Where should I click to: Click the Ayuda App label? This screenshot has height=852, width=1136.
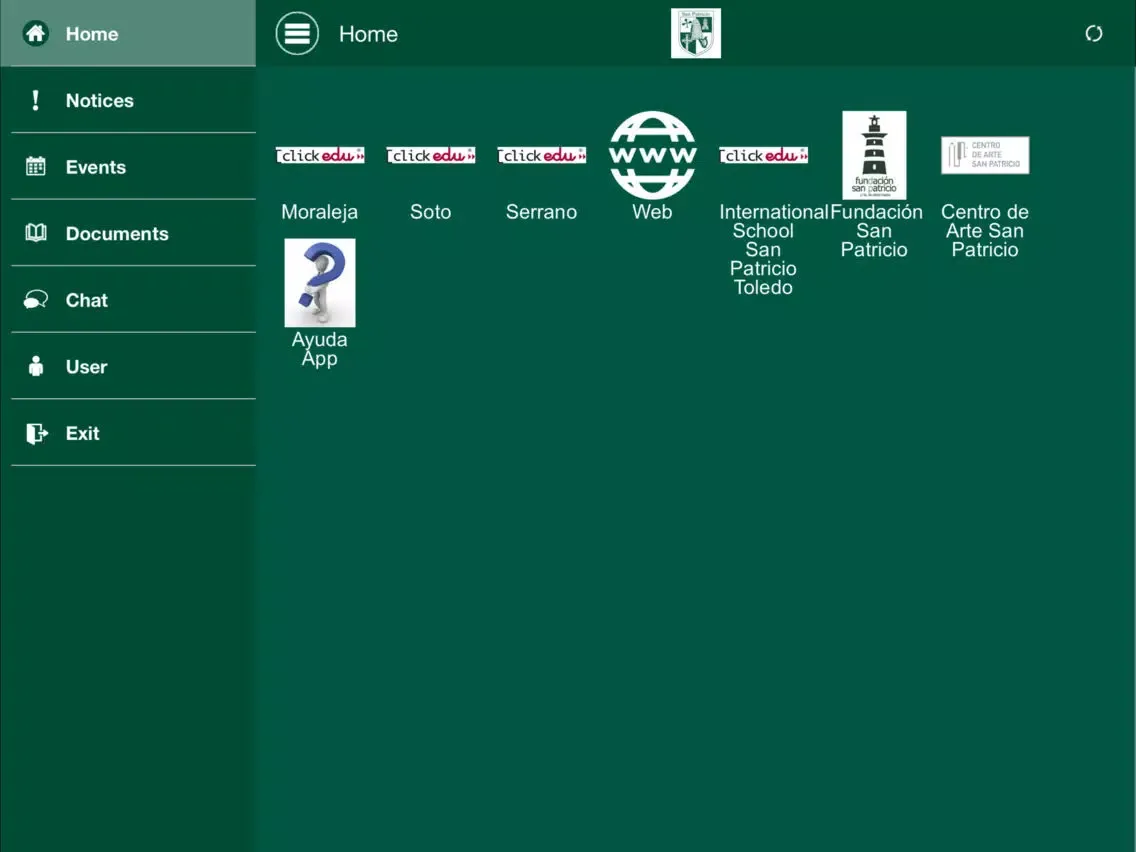click(x=320, y=349)
